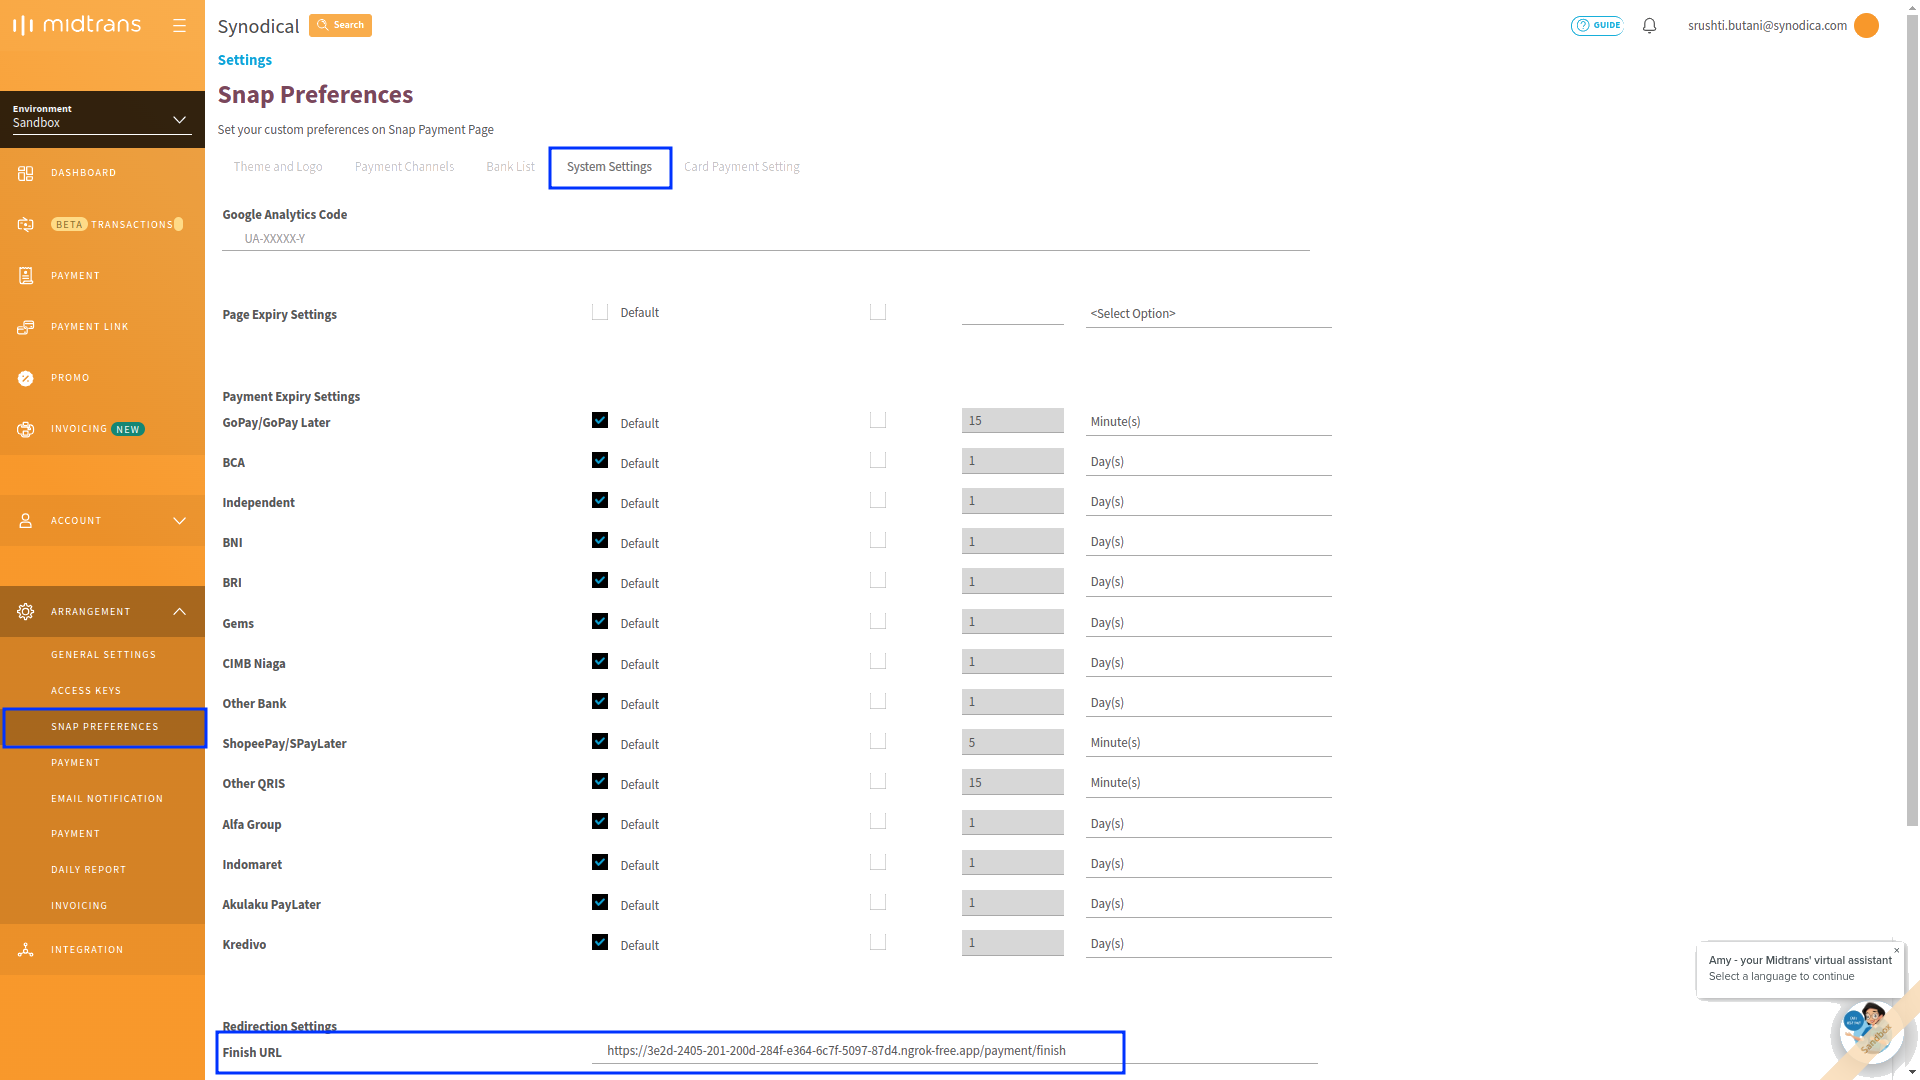Open the notifications bell
This screenshot has height=1080, width=1920.
(1650, 26)
